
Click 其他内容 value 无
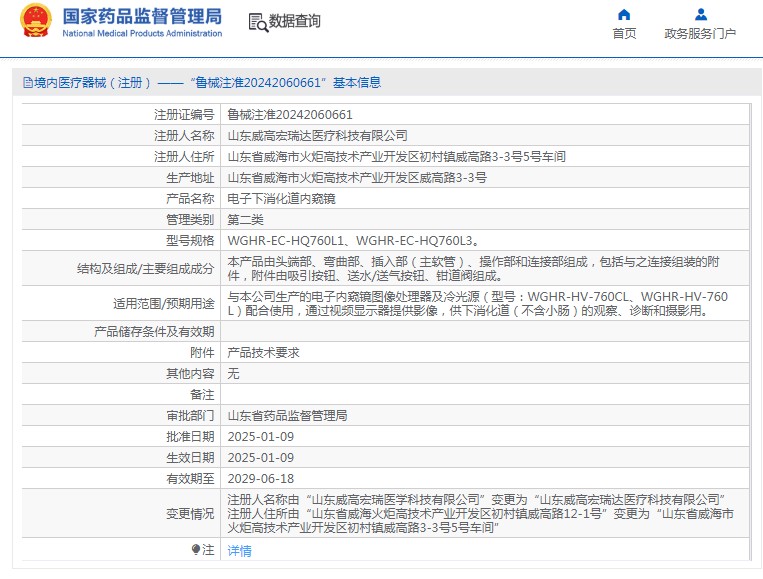(233, 373)
